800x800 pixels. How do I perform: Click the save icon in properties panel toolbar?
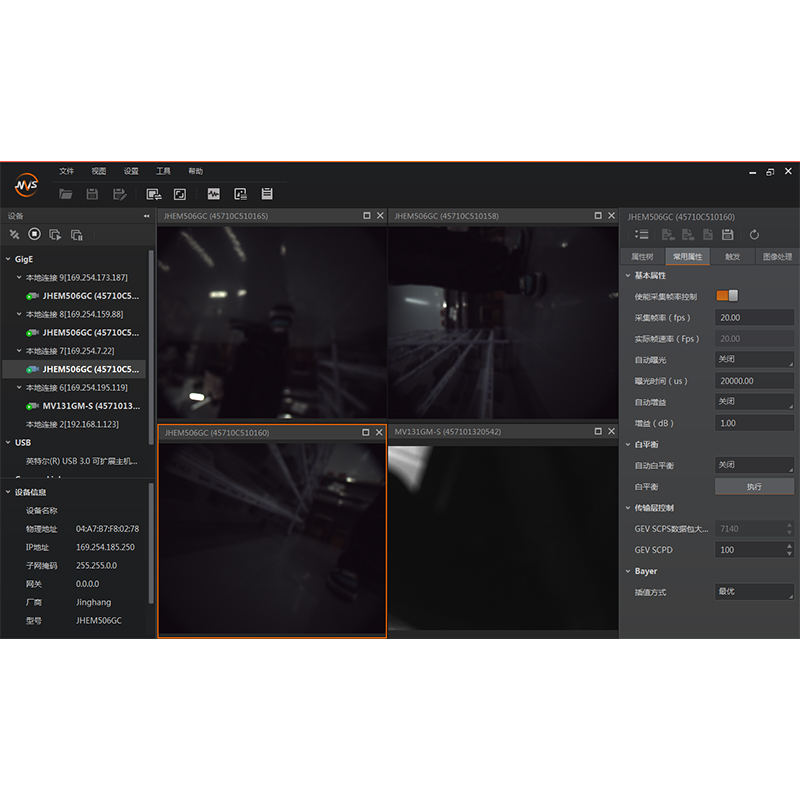[727, 234]
